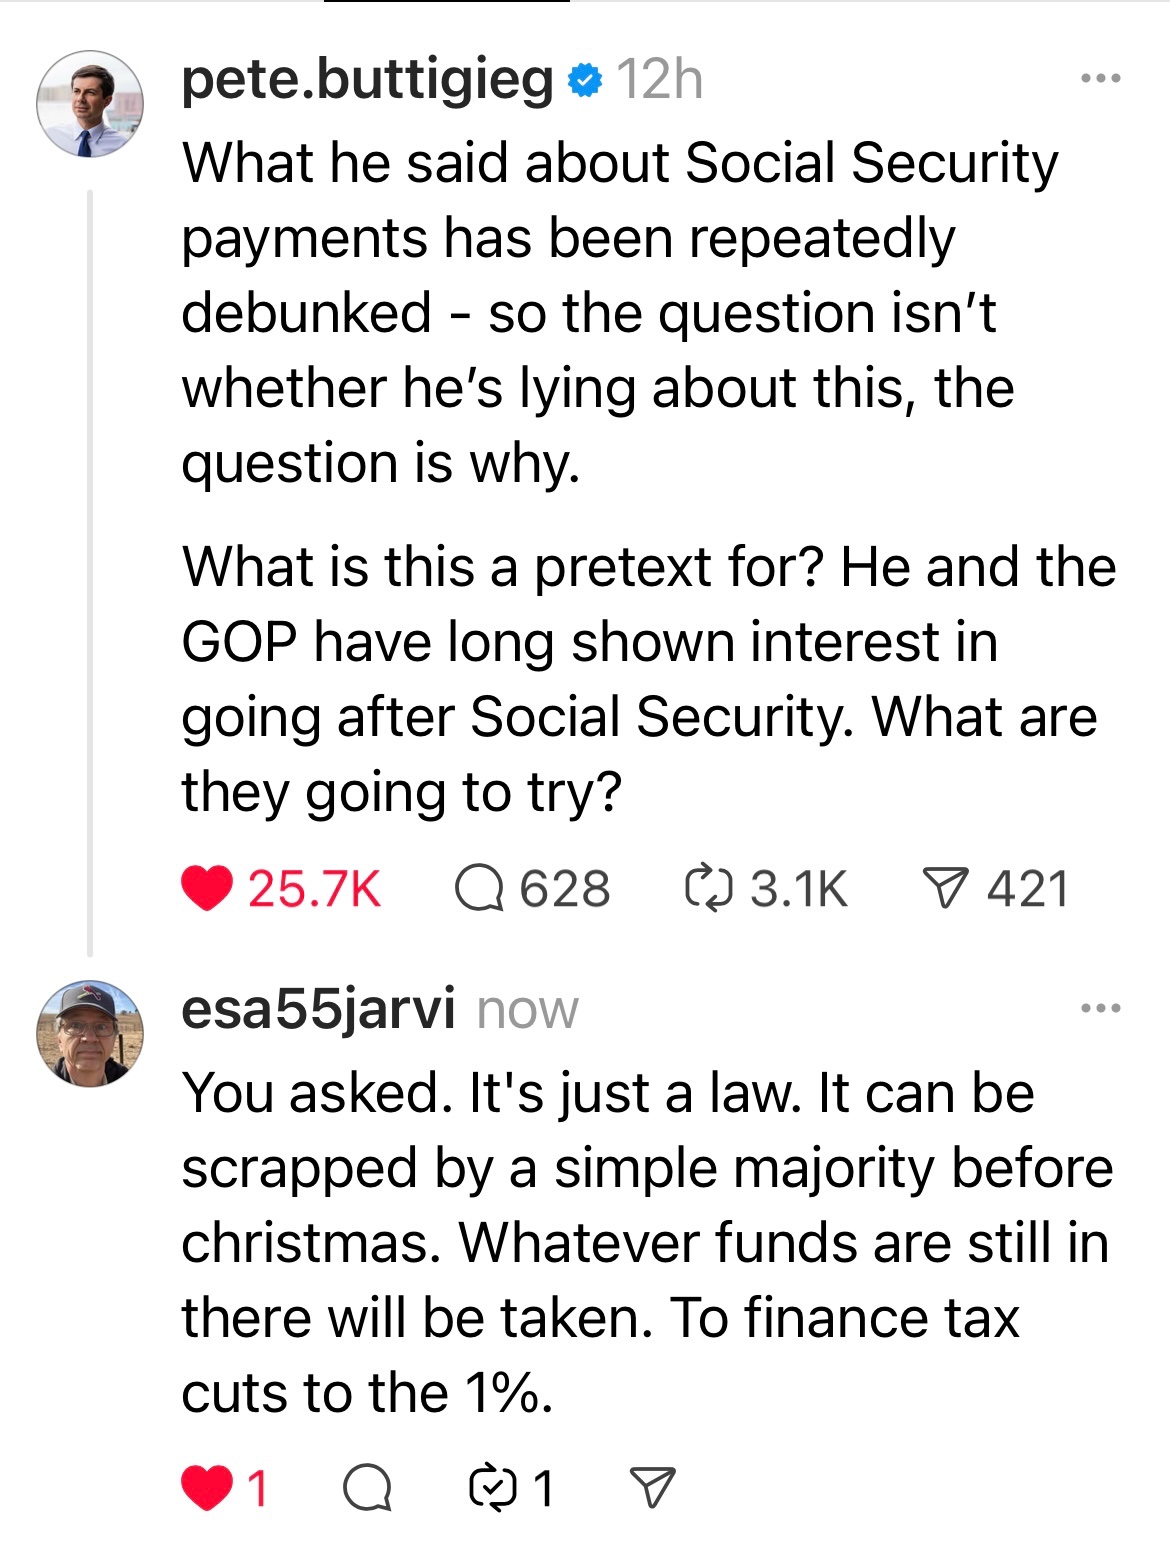Tap the "now" timestamp on the reply
This screenshot has width=1170, height=1549.
click(x=527, y=1010)
